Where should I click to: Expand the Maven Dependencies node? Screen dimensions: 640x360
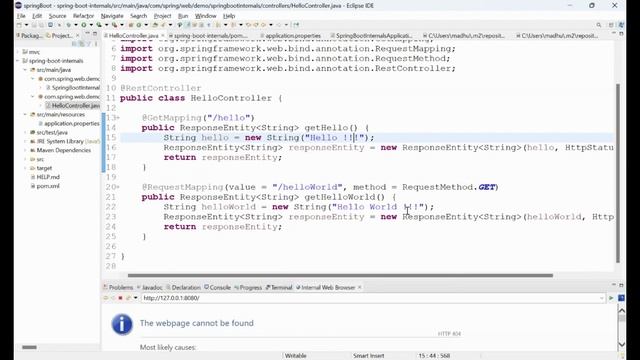click(x=25, y=150)
